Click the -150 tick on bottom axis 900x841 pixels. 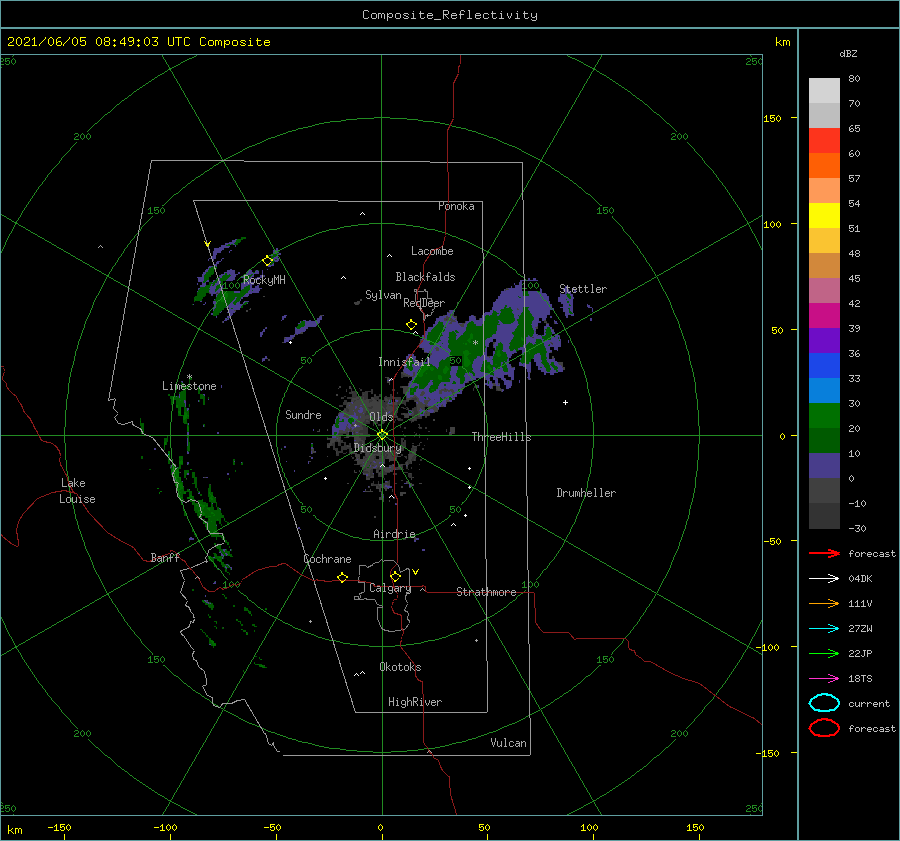tap(59, 827)
